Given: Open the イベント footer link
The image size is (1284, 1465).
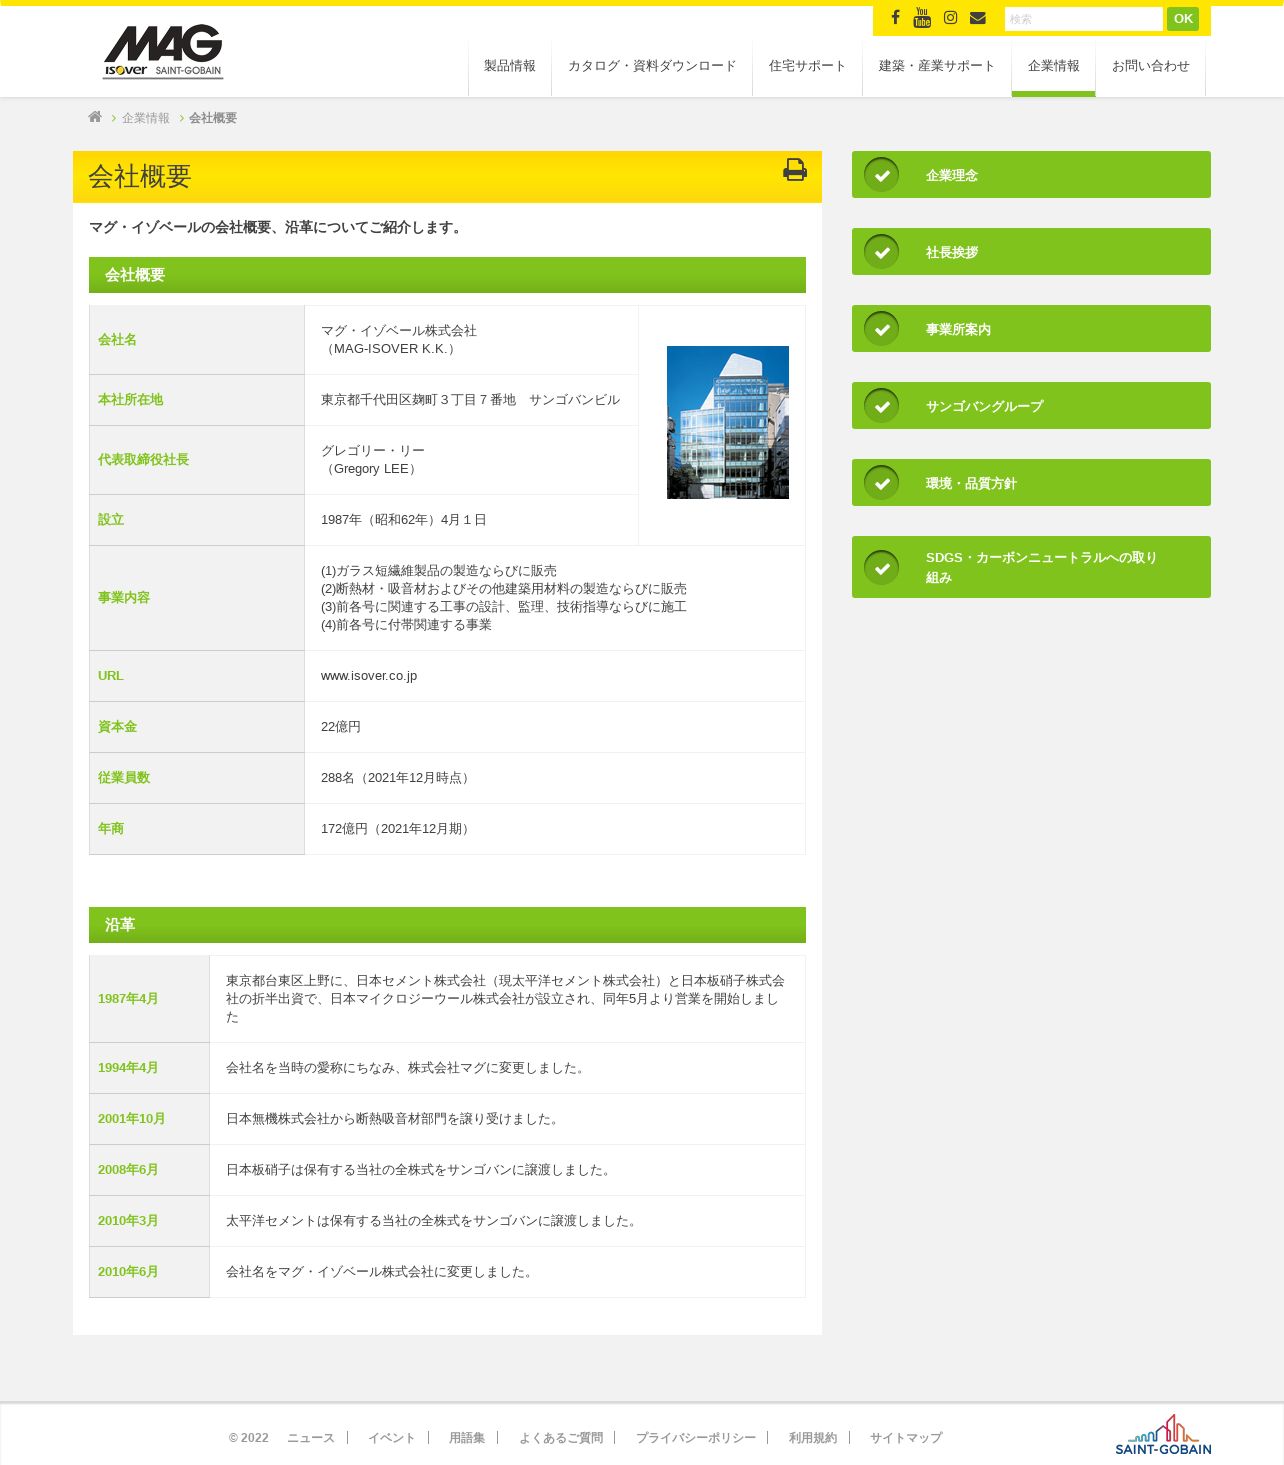Looking at the screenshot, I should 391,1438.
